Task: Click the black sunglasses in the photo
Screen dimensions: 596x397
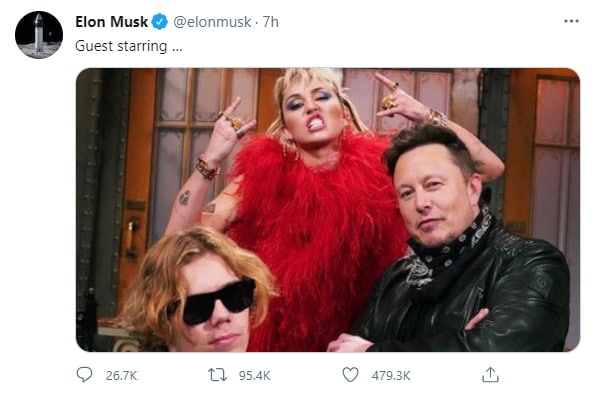Action: pyautogui.click(x=213, y=302)
